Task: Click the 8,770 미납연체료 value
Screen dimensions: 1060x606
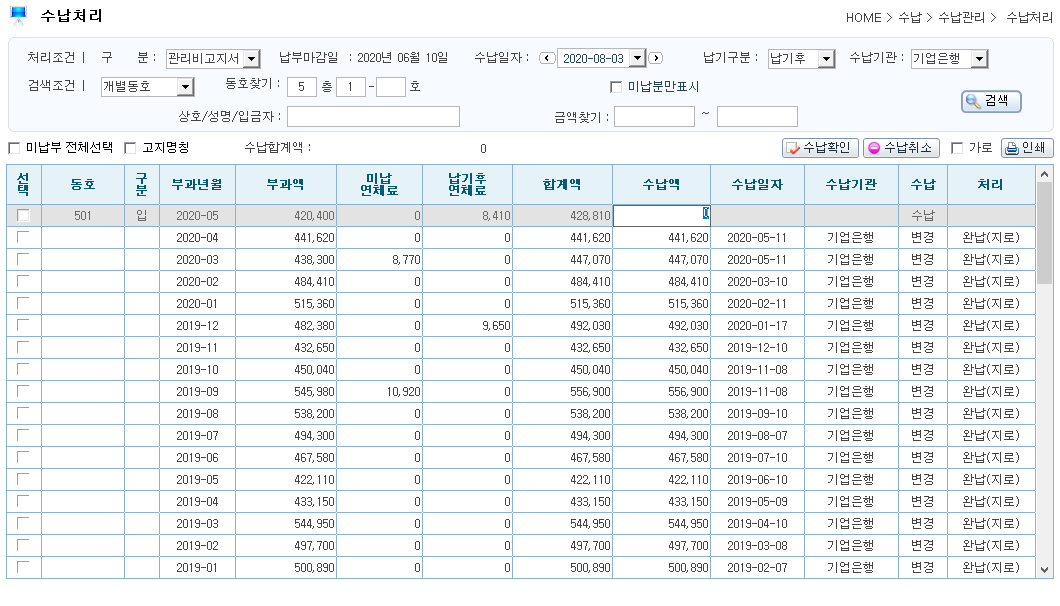Action: click(406, 260)
